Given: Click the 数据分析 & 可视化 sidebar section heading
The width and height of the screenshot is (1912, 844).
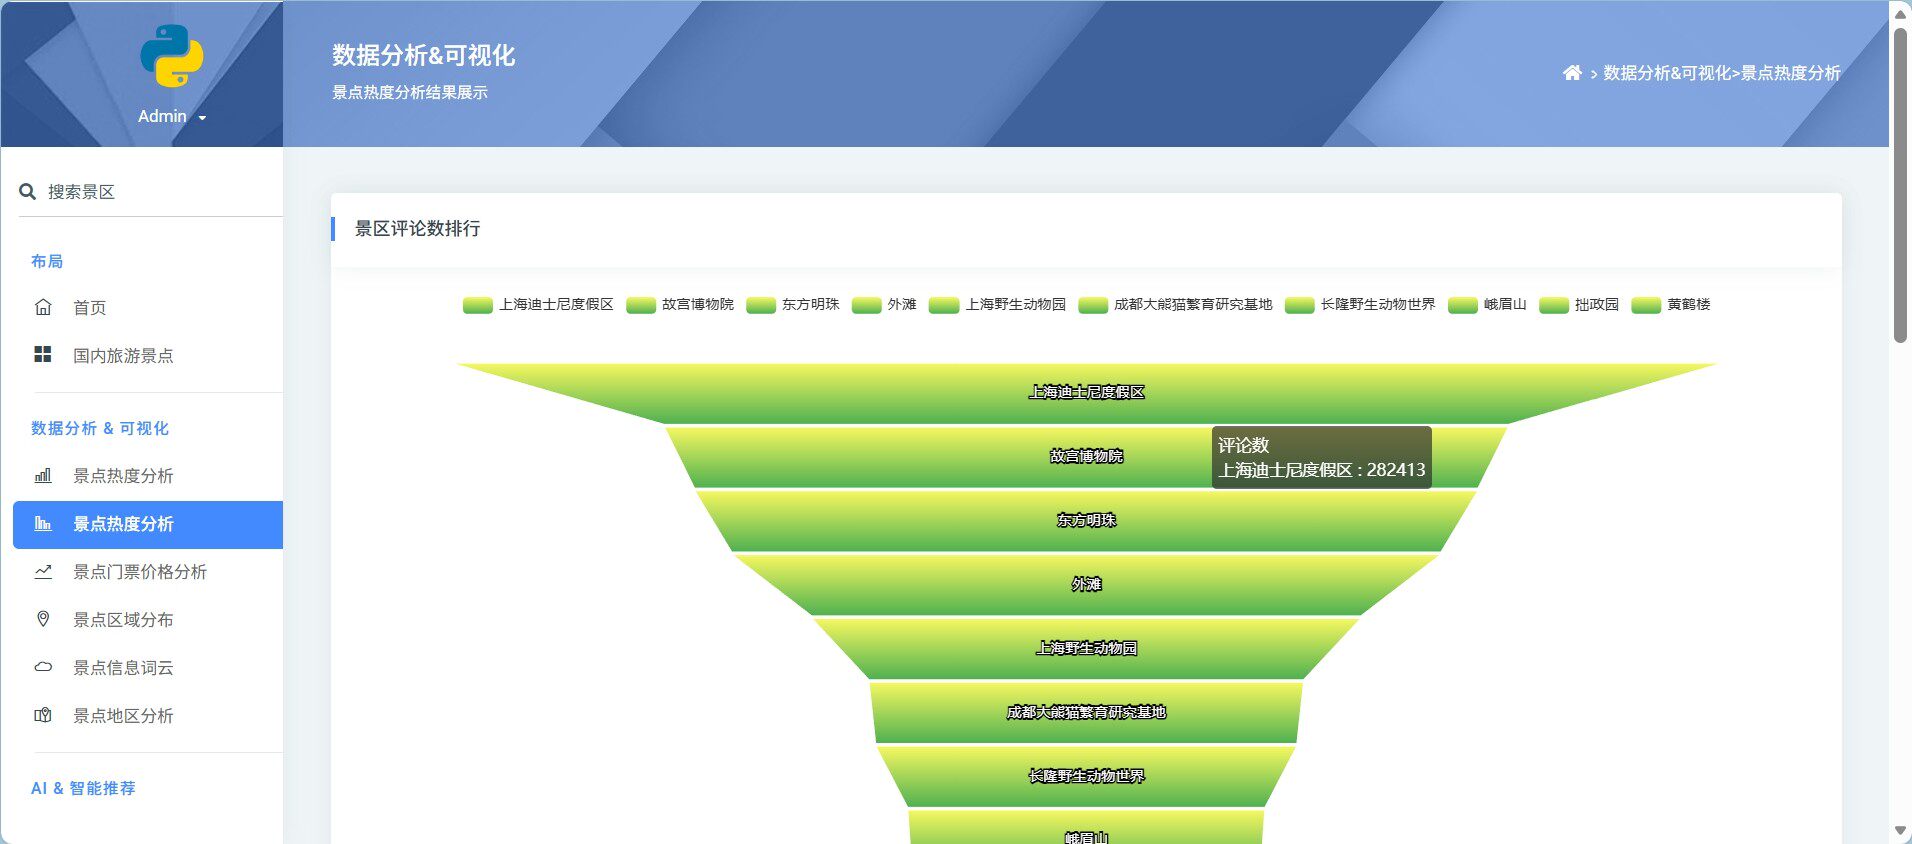Looking at the screenshot, I should click(100, 428).
